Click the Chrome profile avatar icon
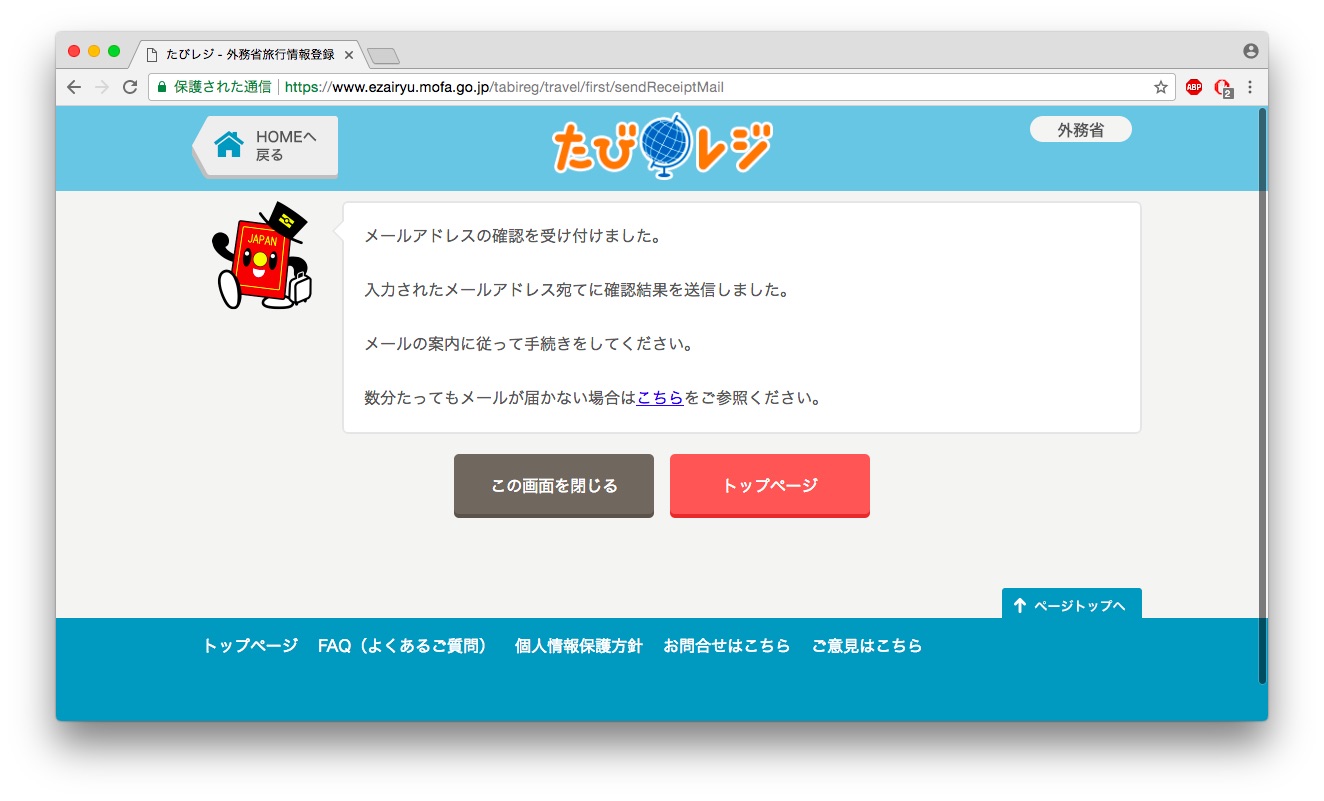The width and height of the screenshot is (1324, 801). click(1250, 51)
